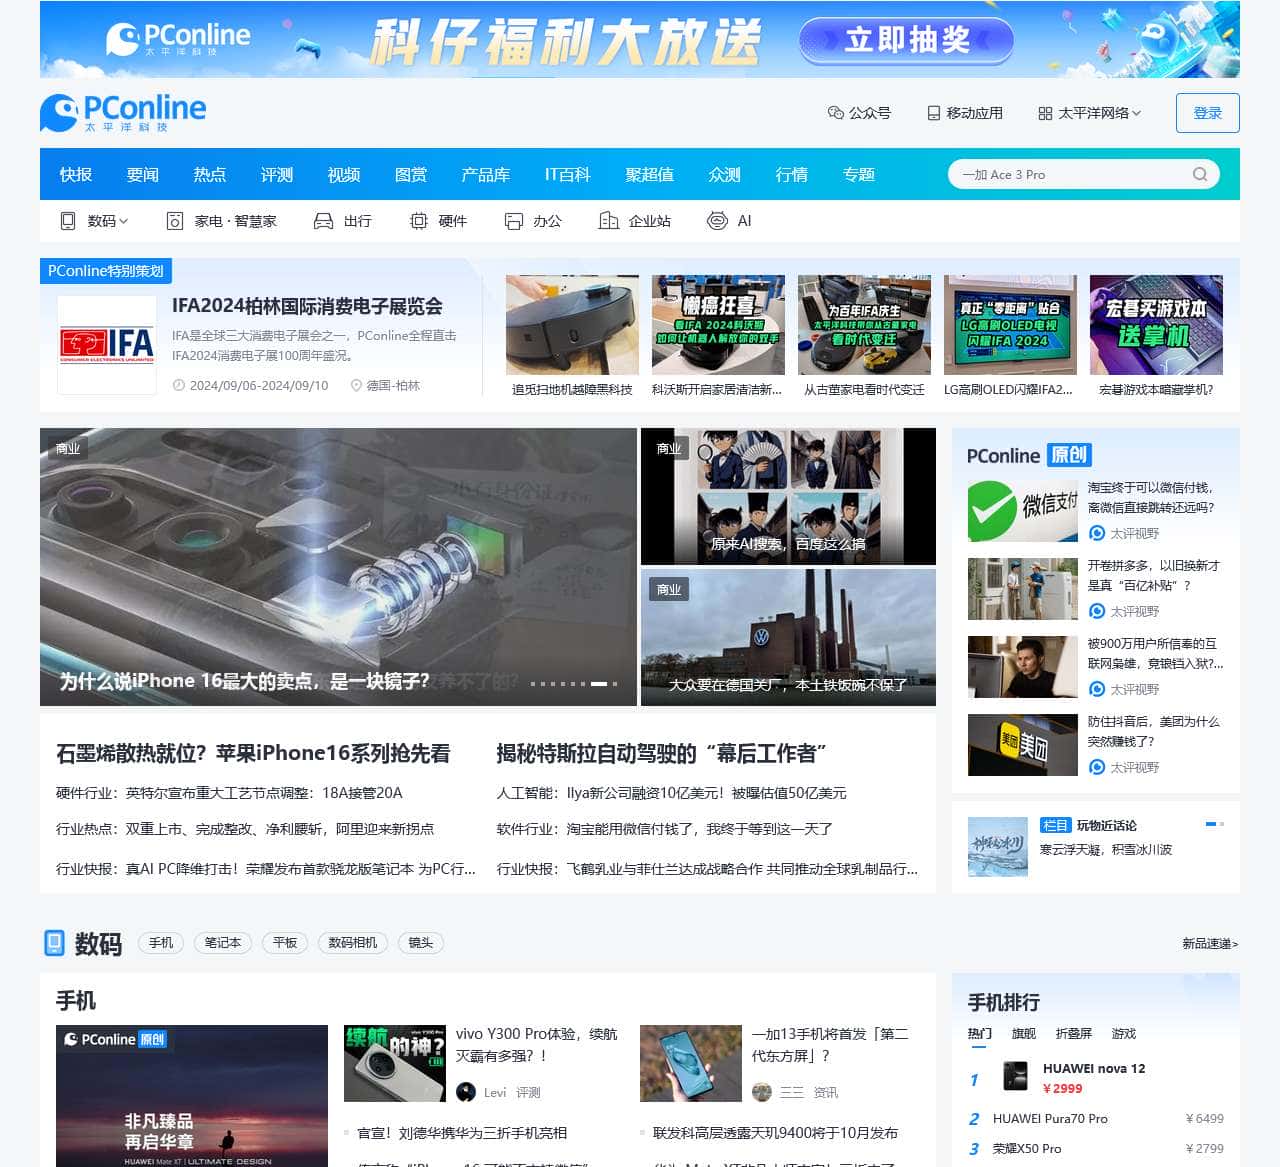This screenshot has width=1280, height=1167.
Task: Click the 数码 phone icon in subnav
Action: [x=68, y=221]
